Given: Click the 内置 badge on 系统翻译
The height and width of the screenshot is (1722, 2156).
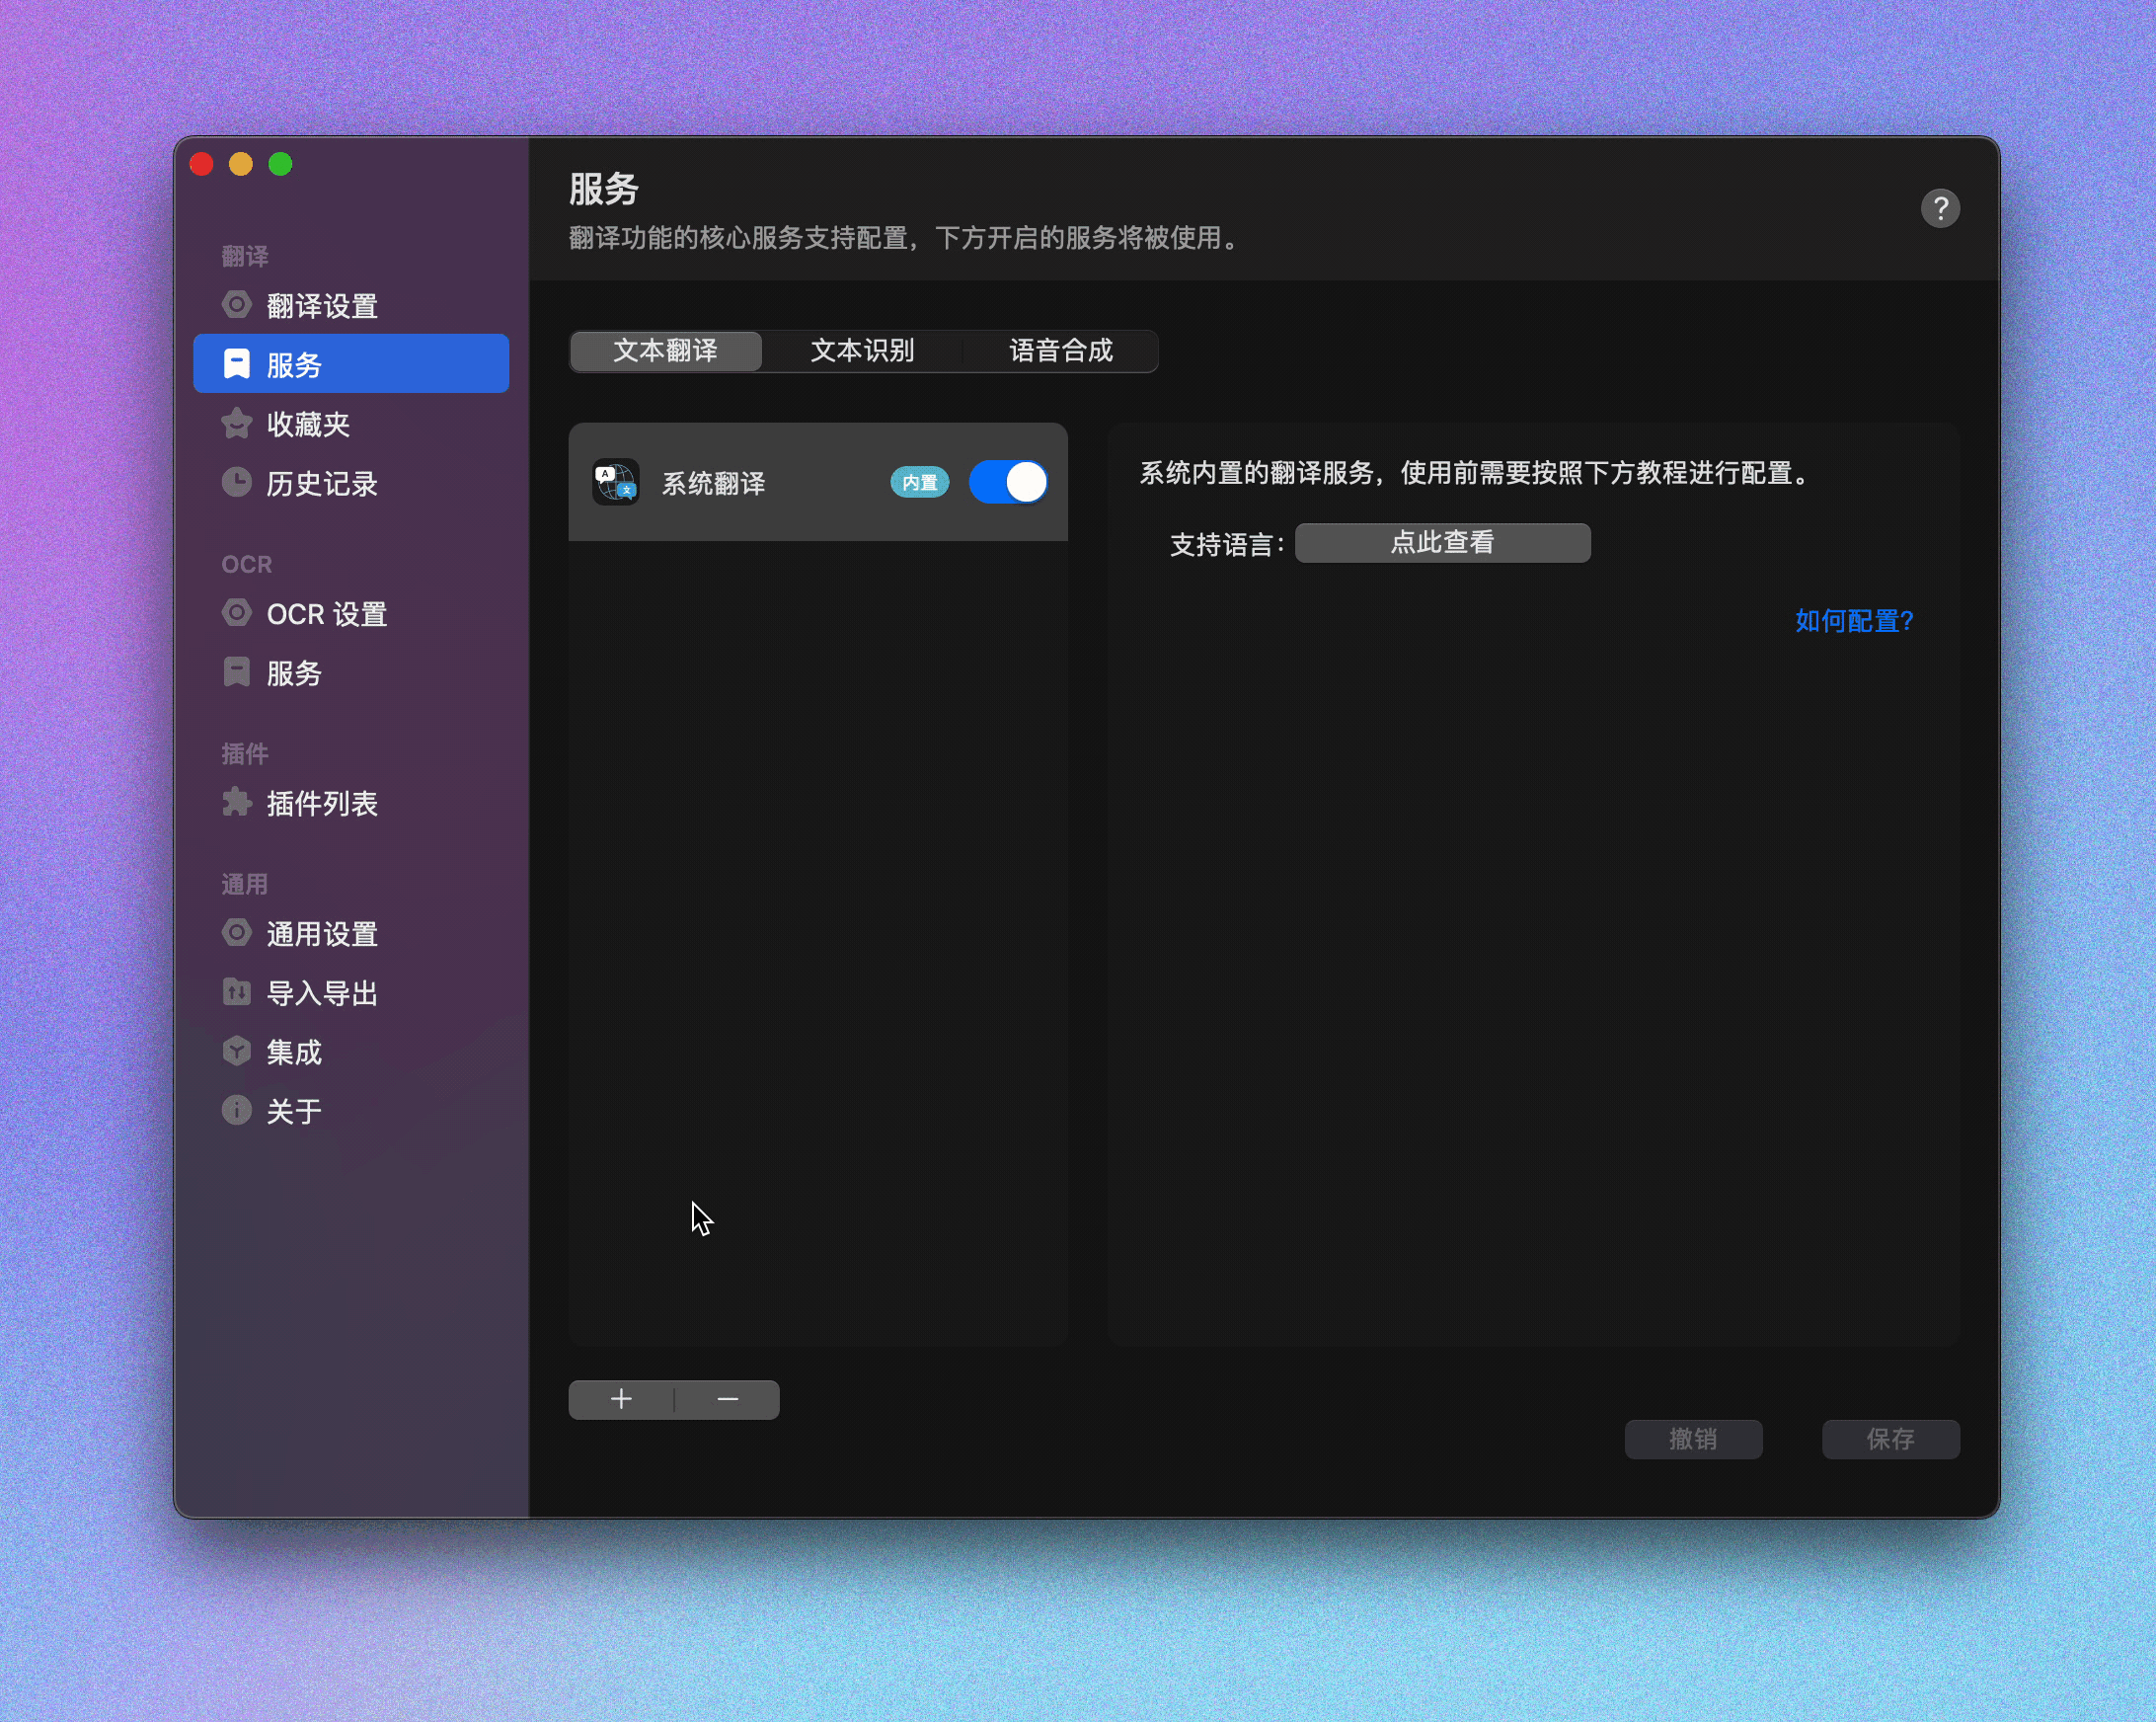Looking at the screenshot, I should click(918, 482).
